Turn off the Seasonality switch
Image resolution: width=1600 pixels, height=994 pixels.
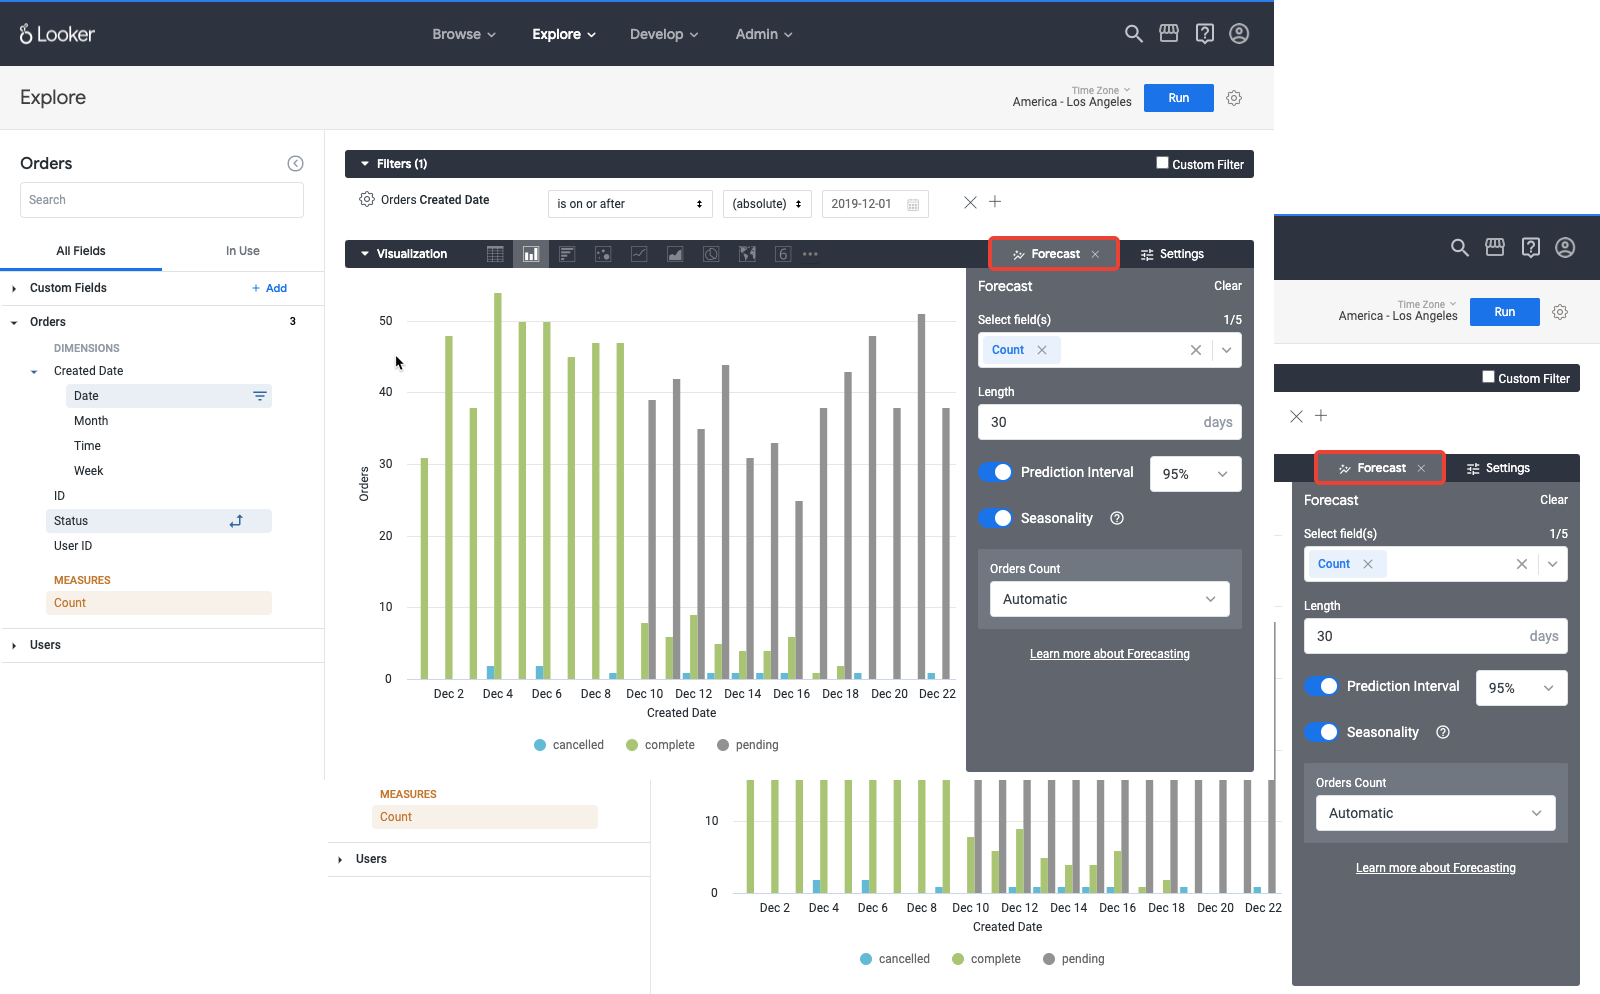995,518
